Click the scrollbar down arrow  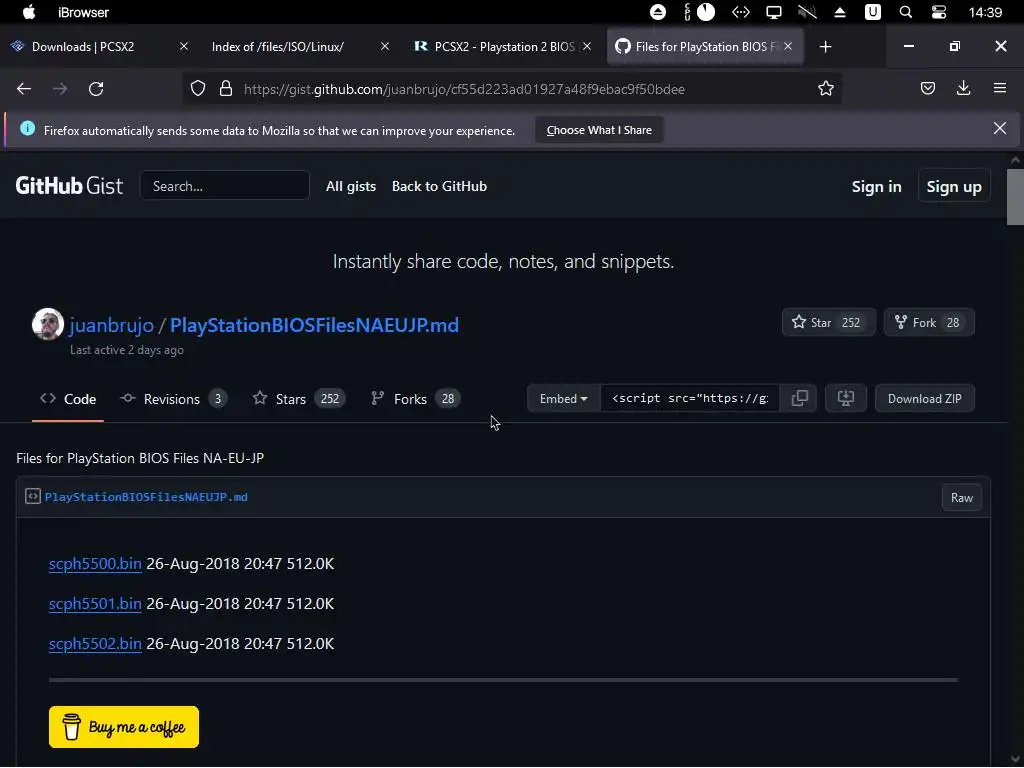pos(1015,759)
